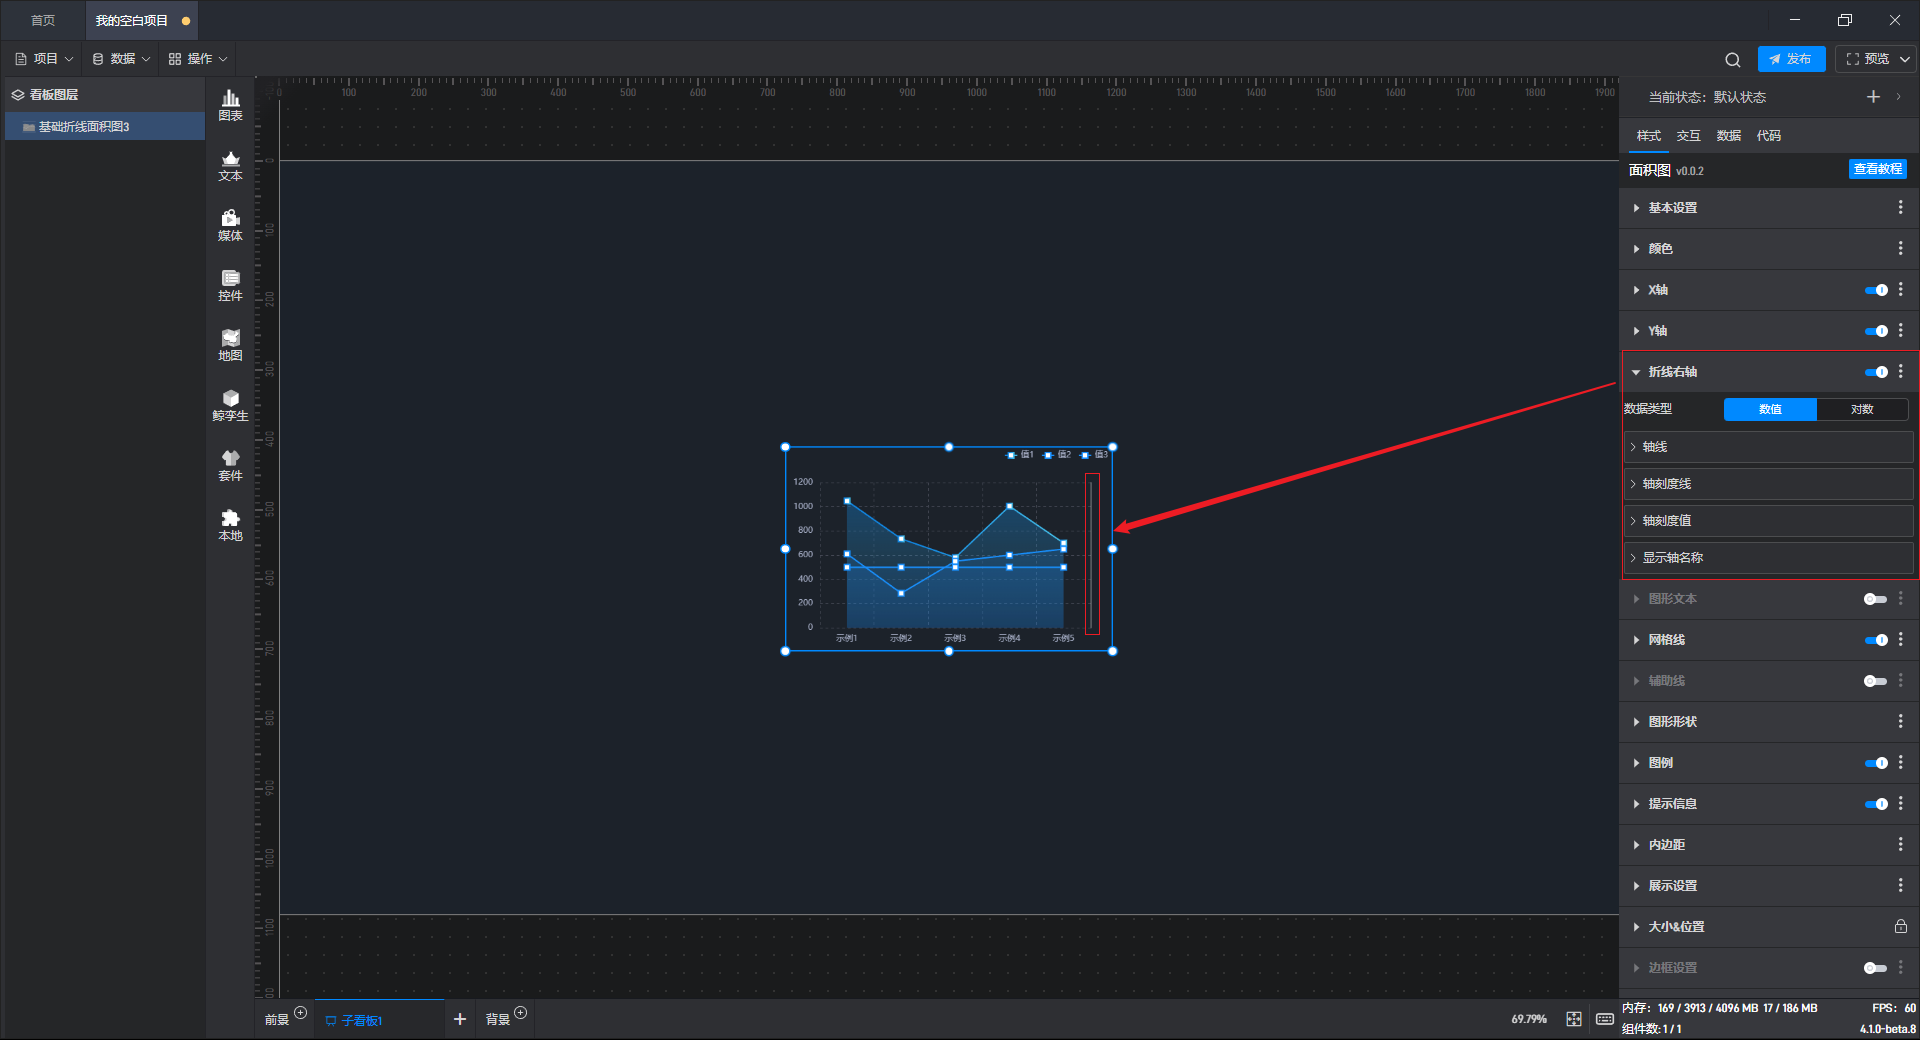Open the 控件 controls panel
The image size is (1920, 1040).
tap(230, 285)
